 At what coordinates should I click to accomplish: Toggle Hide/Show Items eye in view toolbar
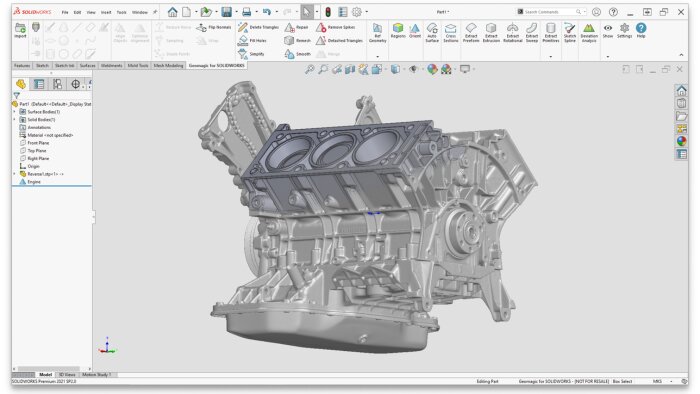point(413,69)
